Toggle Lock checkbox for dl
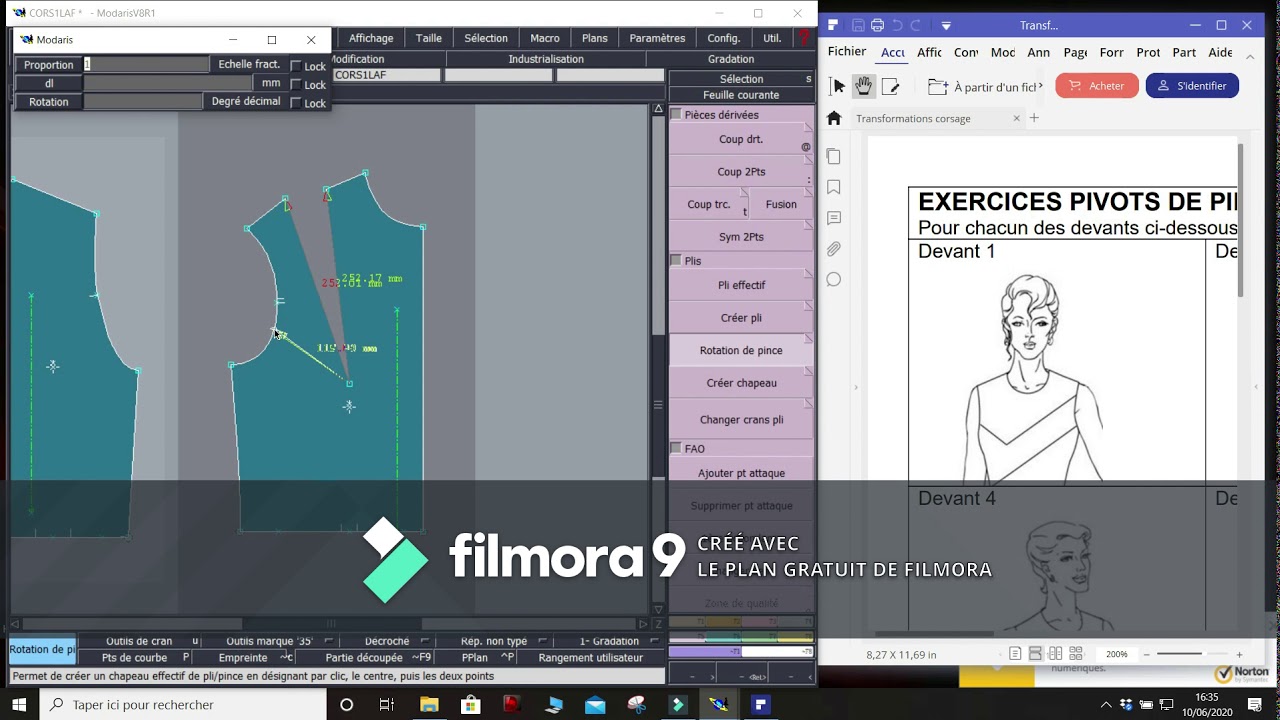 (x=296, y=85)
